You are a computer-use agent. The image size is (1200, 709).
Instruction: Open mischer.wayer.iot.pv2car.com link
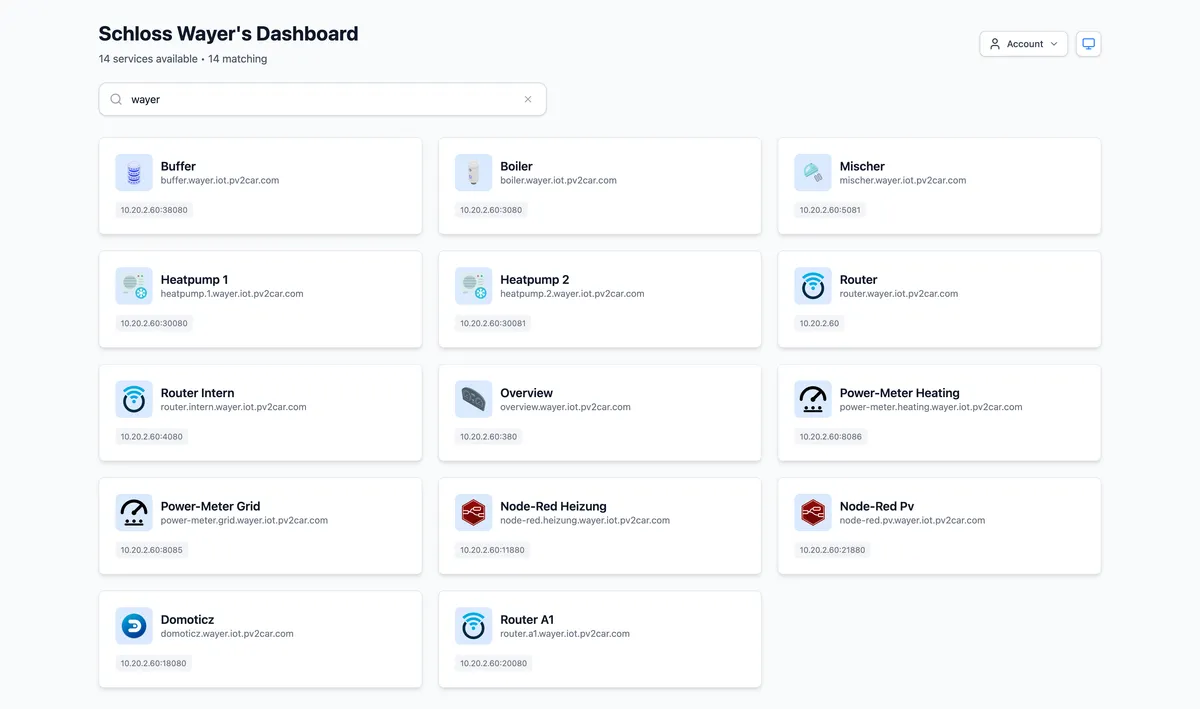(903, 181)
